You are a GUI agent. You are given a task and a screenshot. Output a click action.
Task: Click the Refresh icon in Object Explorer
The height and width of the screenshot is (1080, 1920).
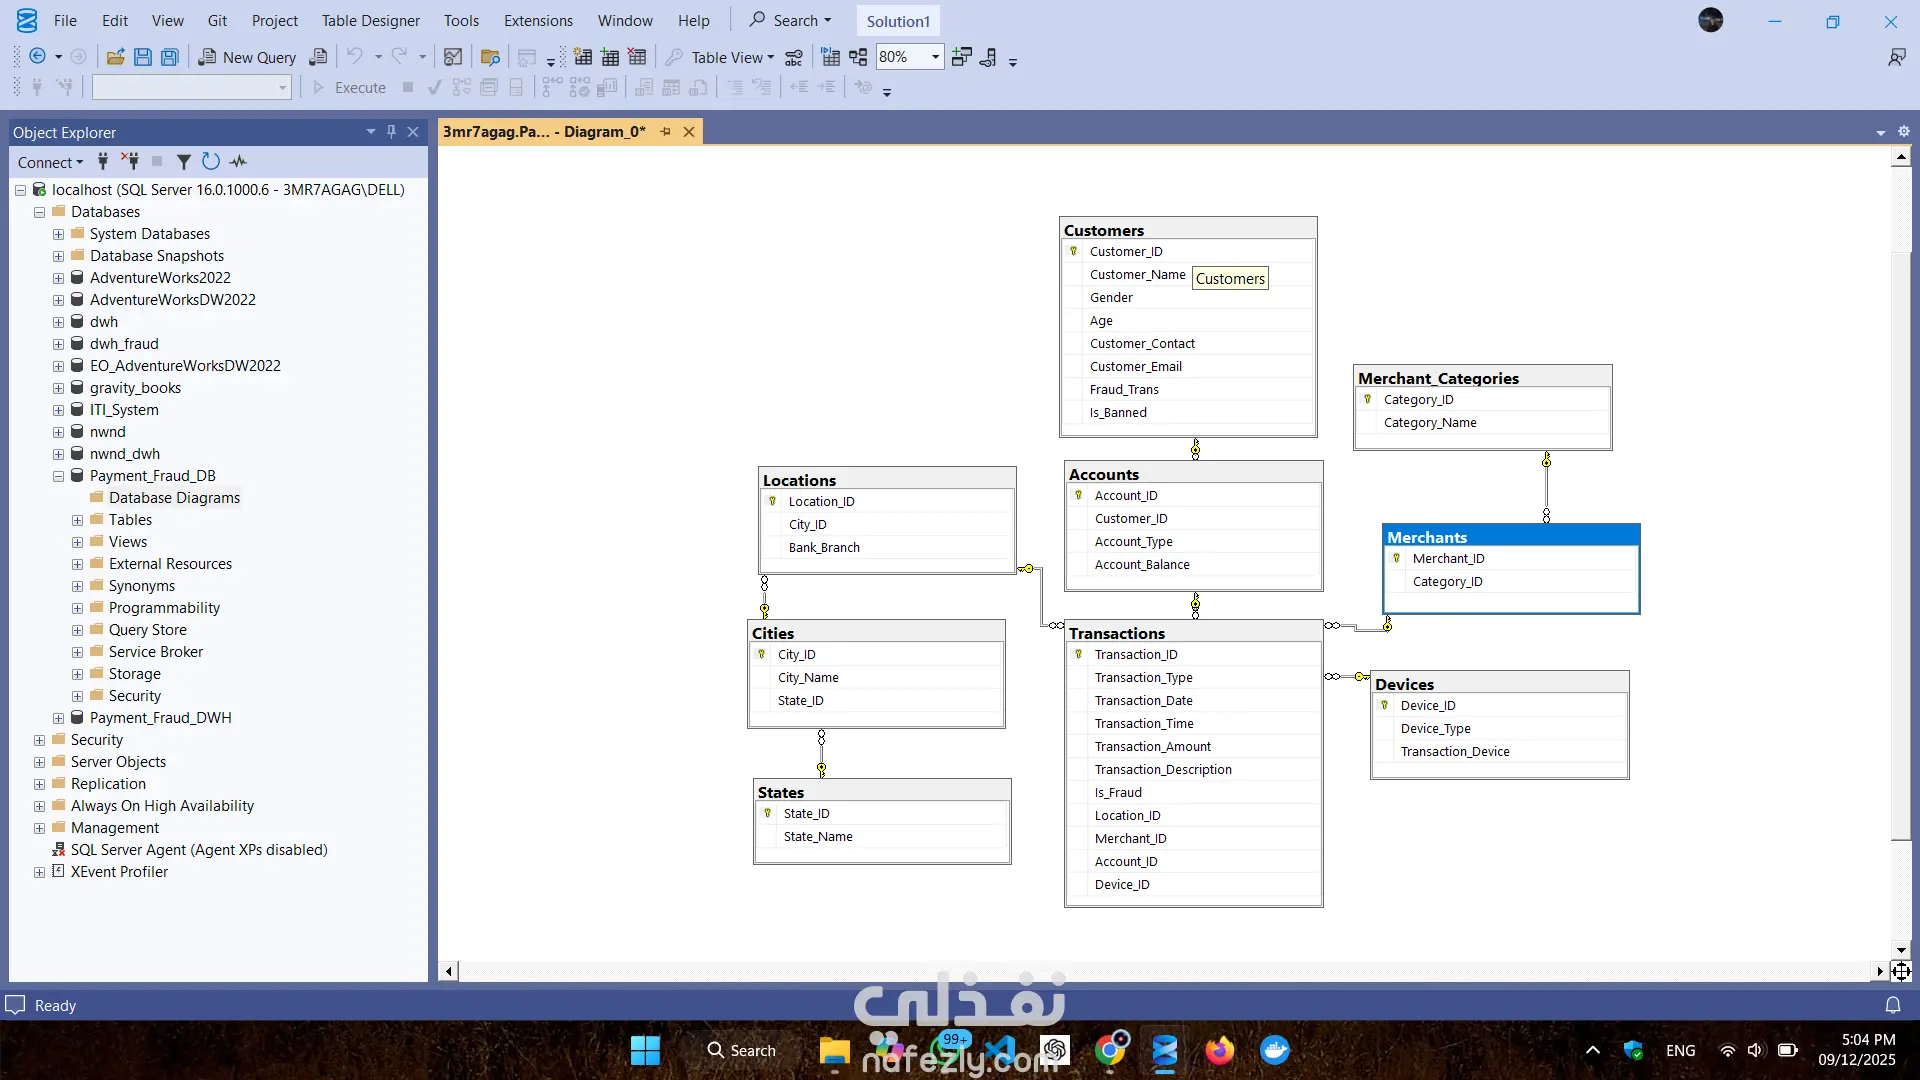[210, 161]
